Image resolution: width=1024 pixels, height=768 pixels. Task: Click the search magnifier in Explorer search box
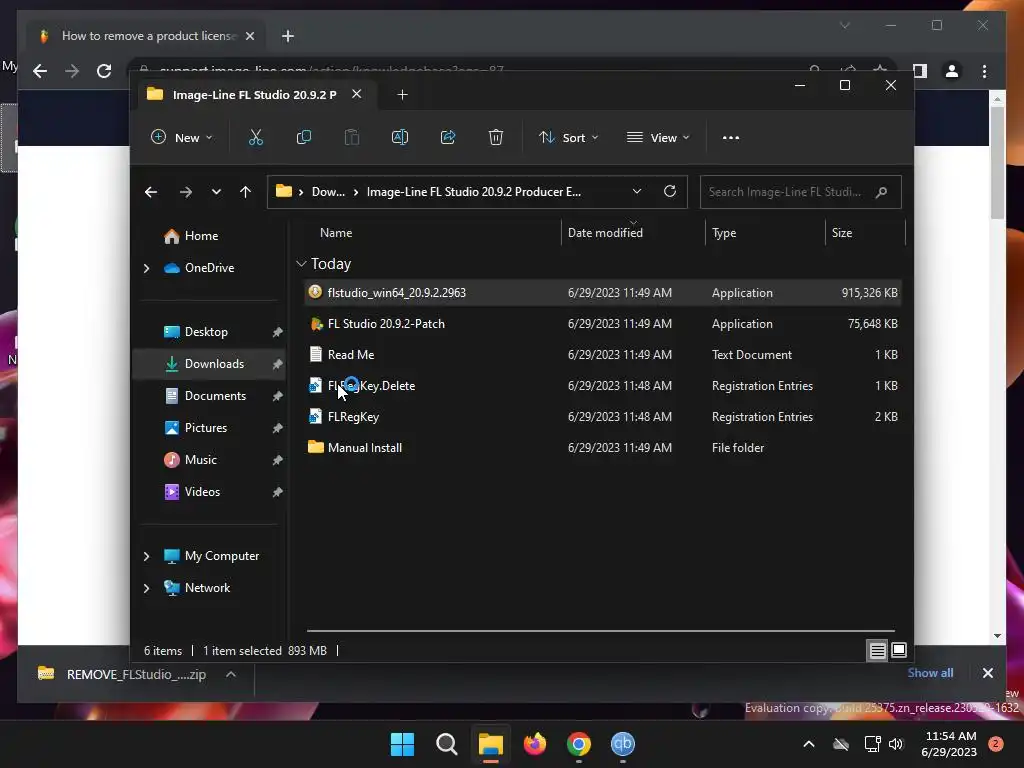(881, 192)
